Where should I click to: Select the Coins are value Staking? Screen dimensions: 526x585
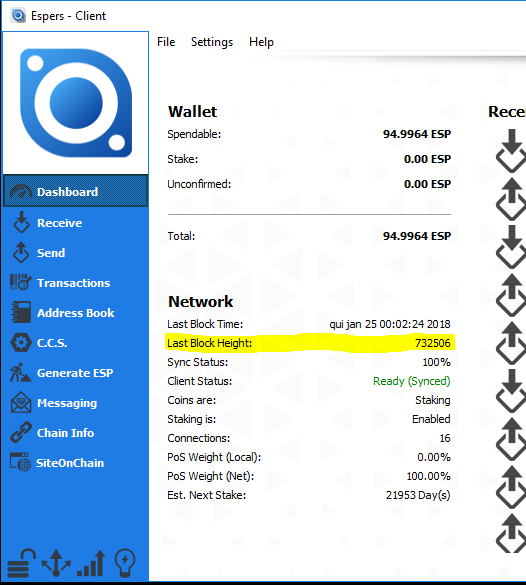tap(433, 400)
